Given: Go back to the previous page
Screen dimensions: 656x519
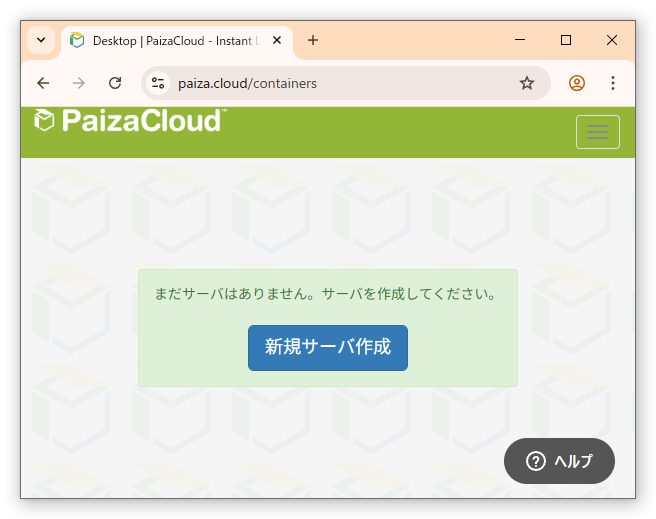Looking at the screenshot, I should pos(44,83).
